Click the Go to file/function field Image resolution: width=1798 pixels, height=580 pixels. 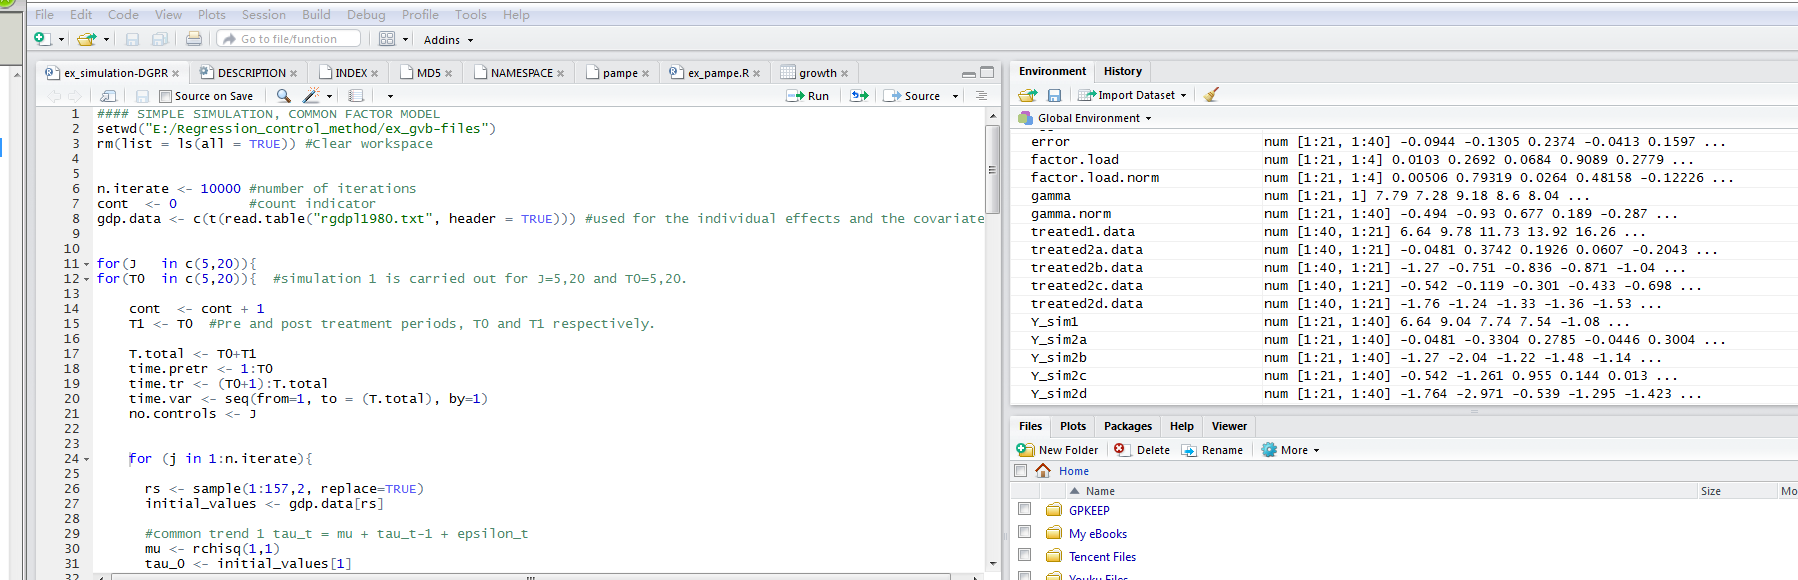pyautogui.click(x=289, y=39)
